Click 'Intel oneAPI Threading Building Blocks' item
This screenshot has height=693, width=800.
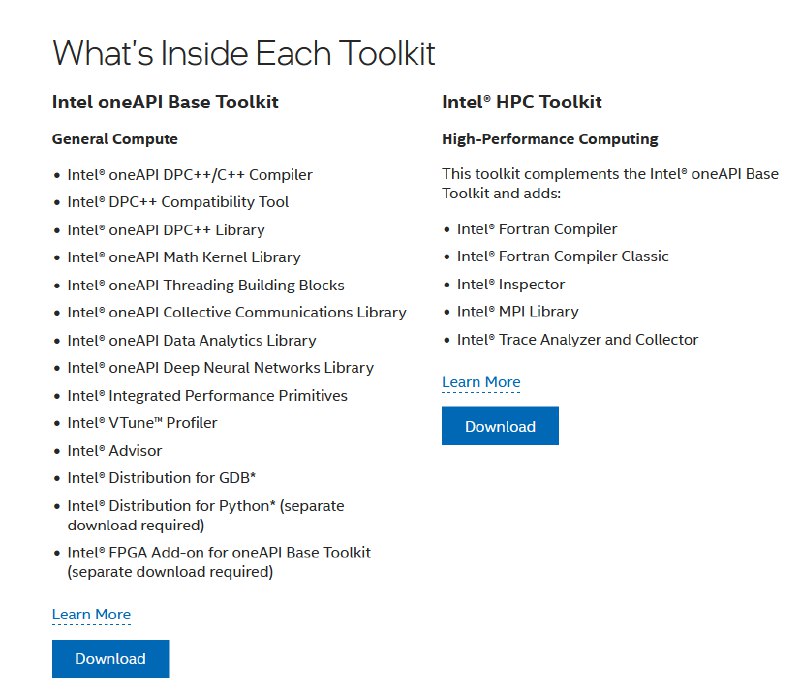[206, 285]
